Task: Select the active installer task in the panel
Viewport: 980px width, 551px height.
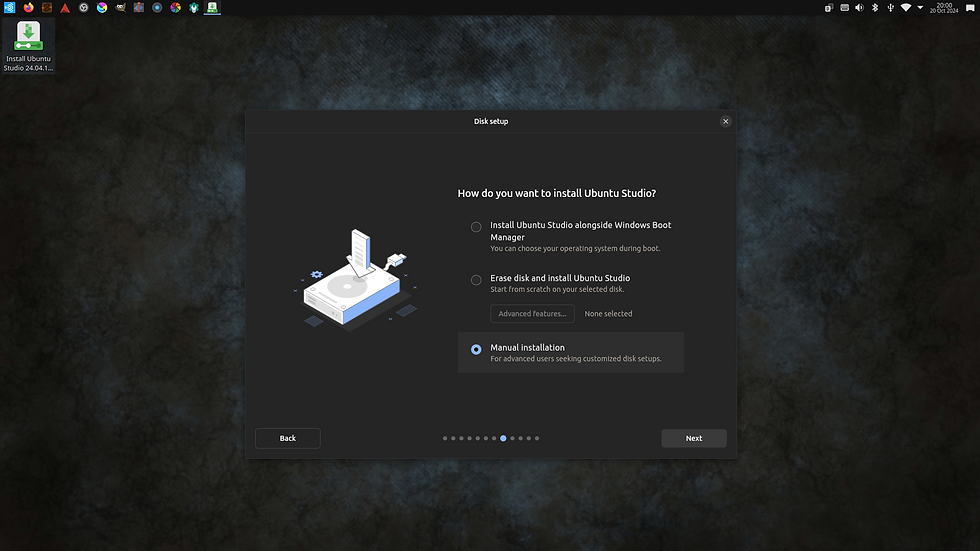Action: click(x=212, y=7)
